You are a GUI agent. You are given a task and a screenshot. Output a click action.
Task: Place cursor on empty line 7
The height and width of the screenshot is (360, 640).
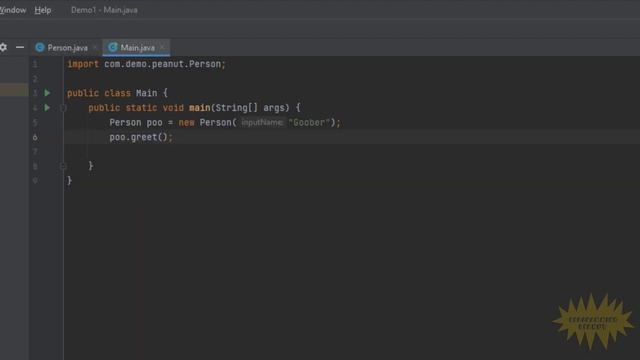[x=351, y=152]
